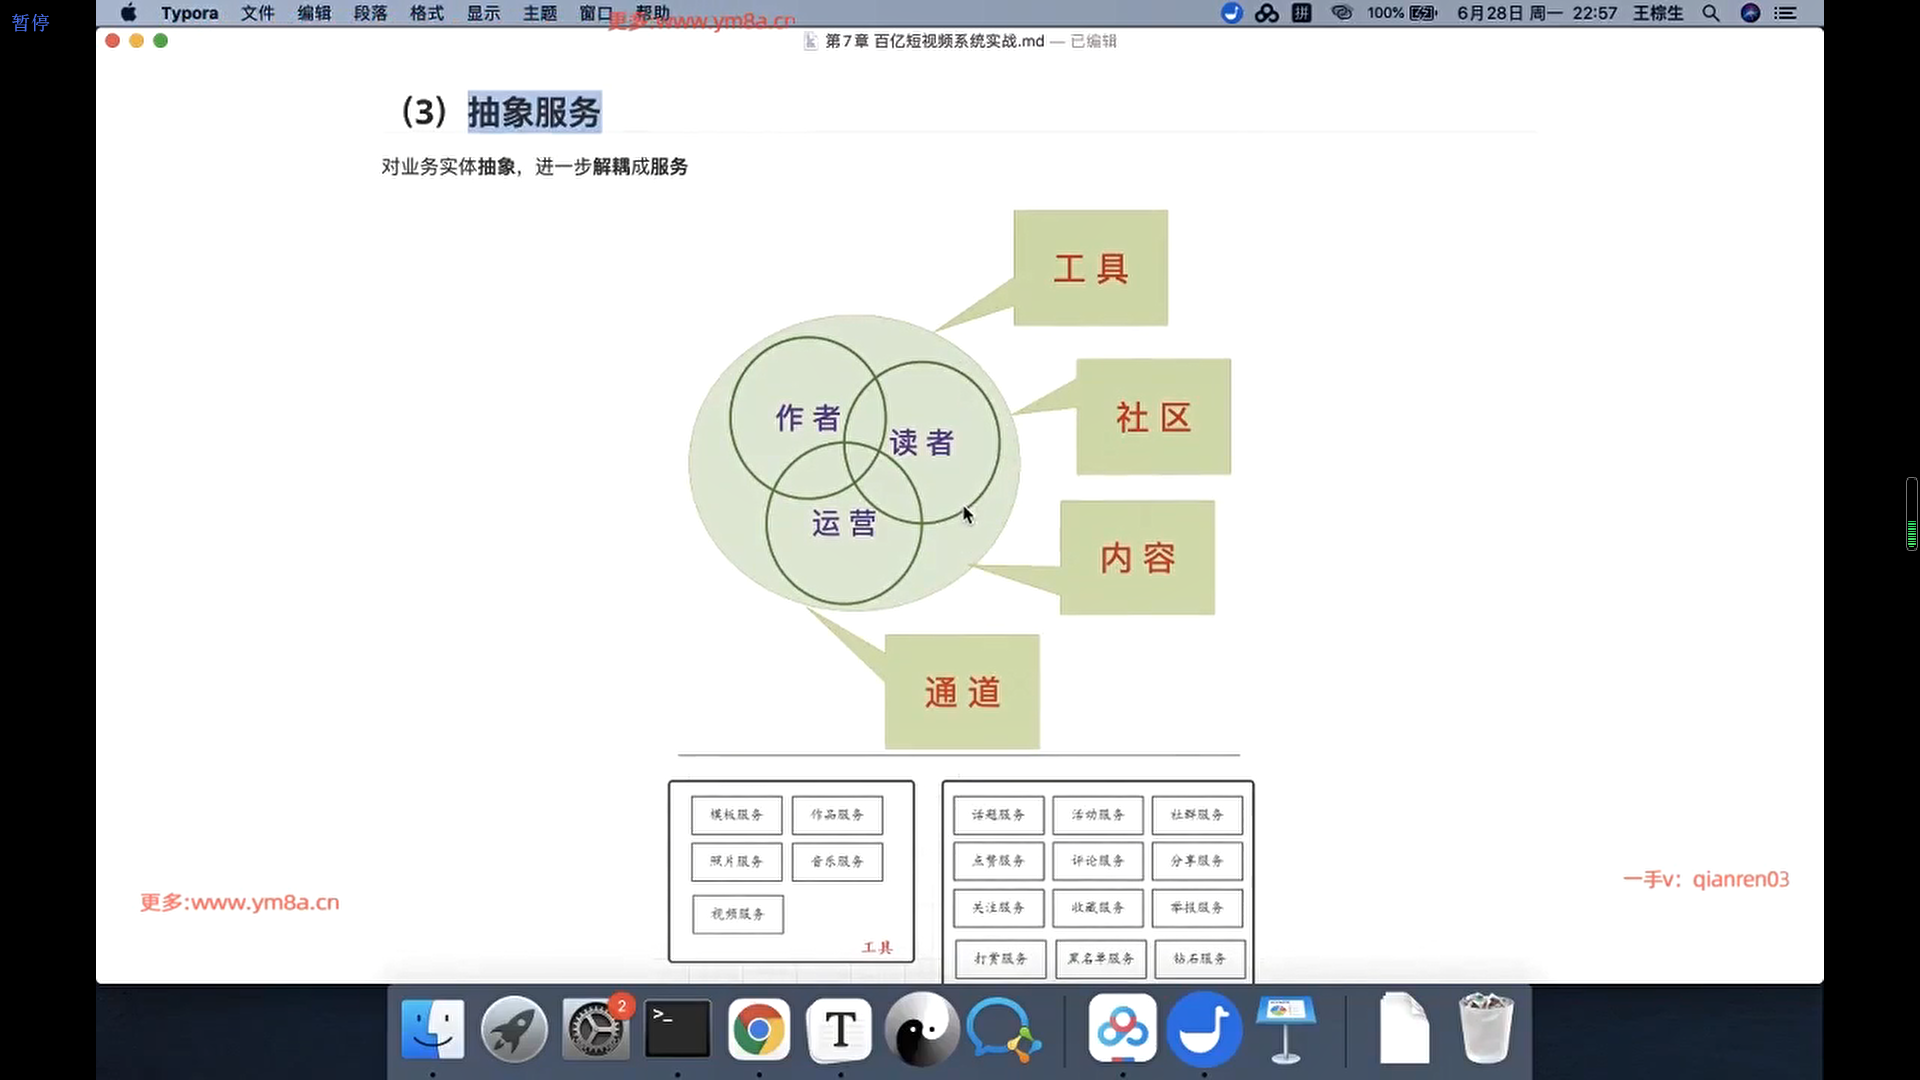This screenshot has height=1080, width=1920.
Task: Open the 主题 menu
Action: tap(540, 13)
